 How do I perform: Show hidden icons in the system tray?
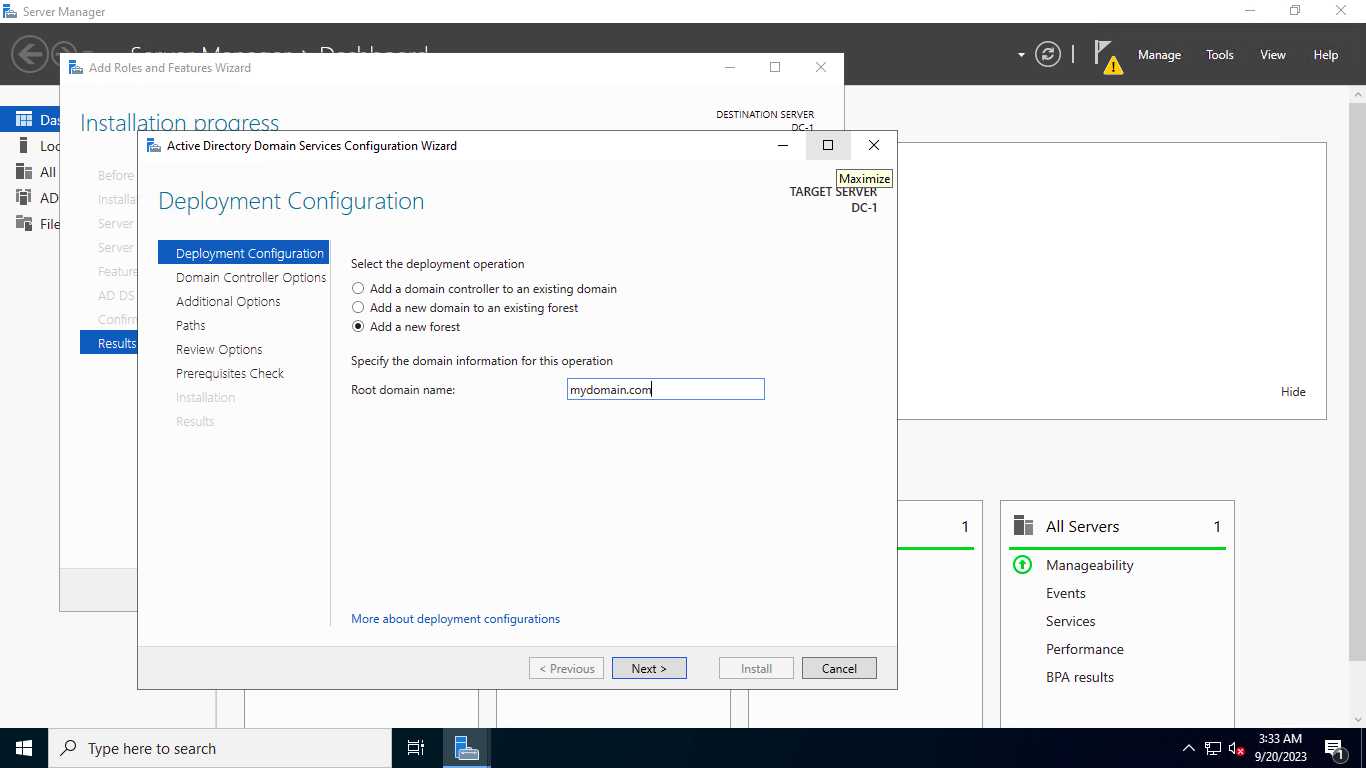pos(1188,747)
